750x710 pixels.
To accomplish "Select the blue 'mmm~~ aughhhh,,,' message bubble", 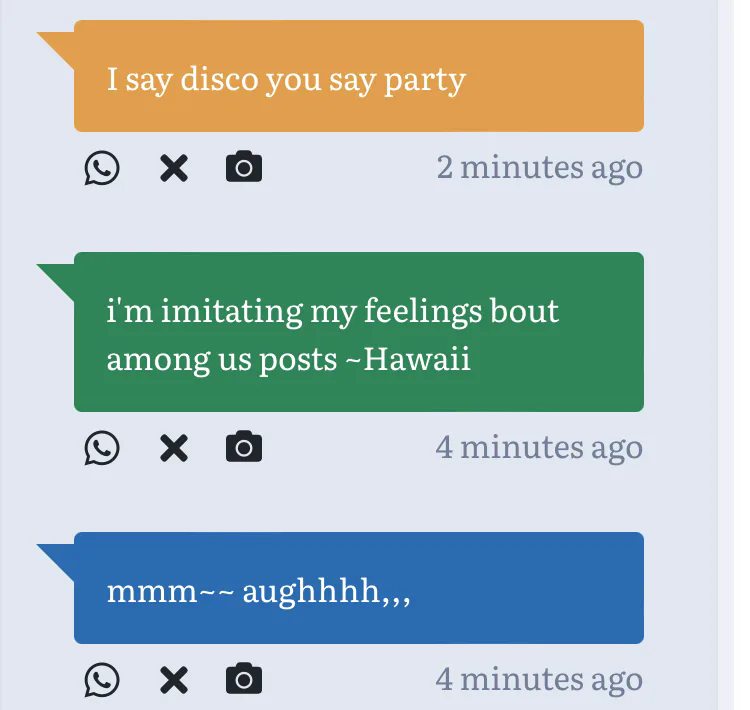I will coord(358,589).
